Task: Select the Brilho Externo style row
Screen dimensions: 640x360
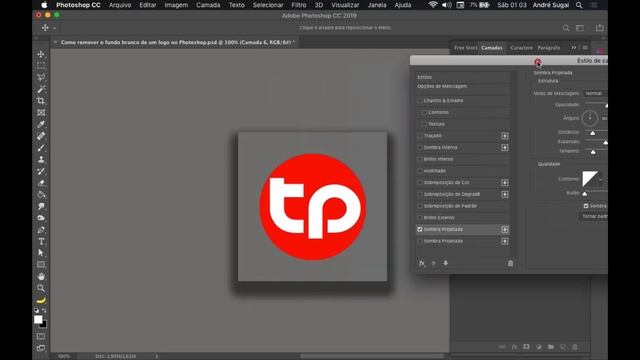Action: pyautogui.click(x=463, y=218)
